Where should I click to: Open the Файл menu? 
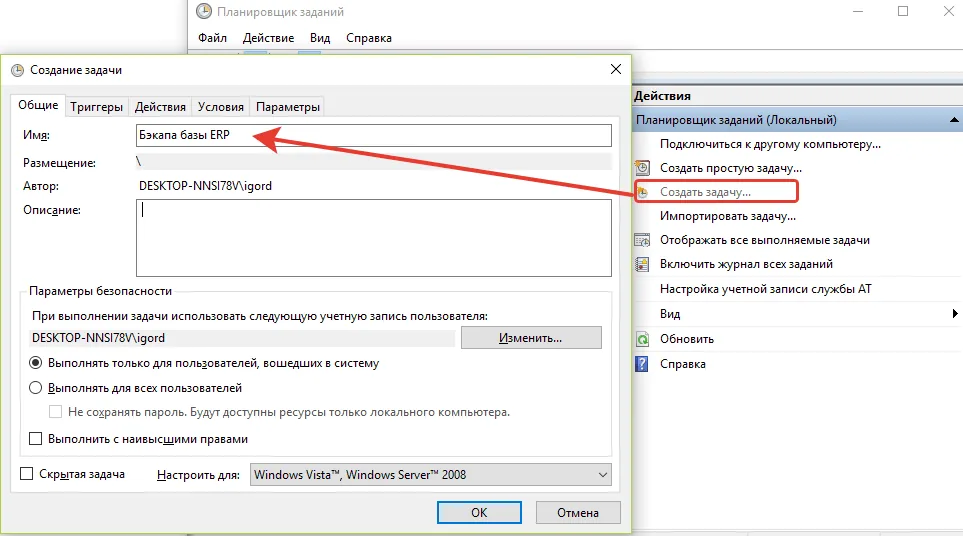click(212, 38)
